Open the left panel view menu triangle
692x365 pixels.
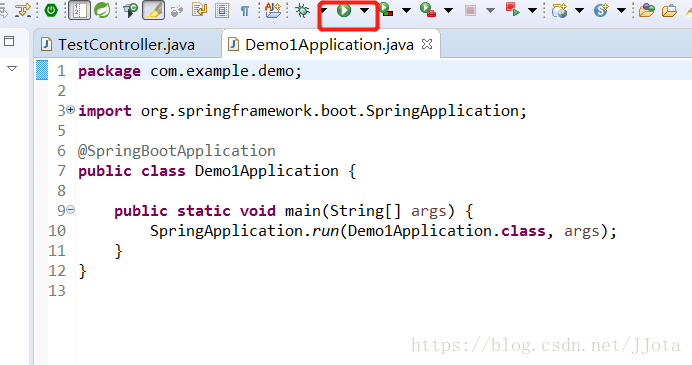point(12,68)
